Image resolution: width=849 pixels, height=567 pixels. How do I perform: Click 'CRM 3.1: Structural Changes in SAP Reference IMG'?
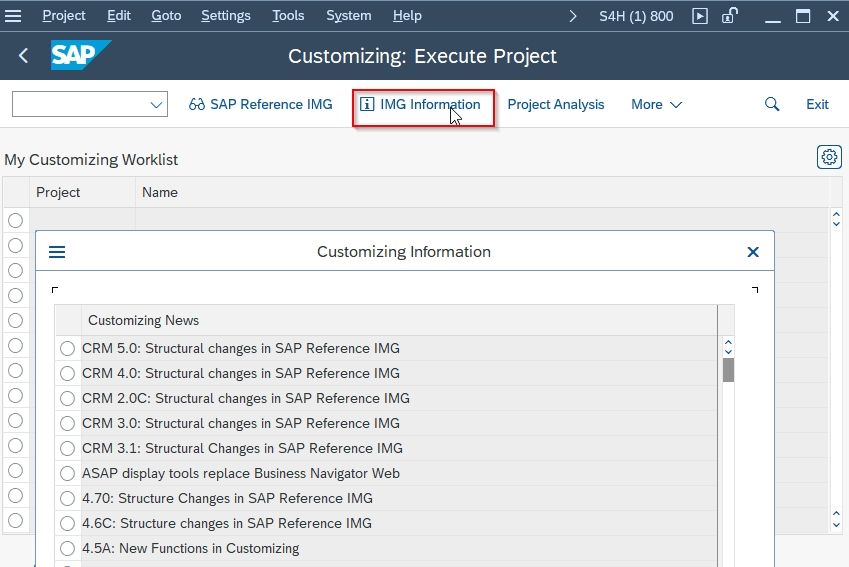243,448
